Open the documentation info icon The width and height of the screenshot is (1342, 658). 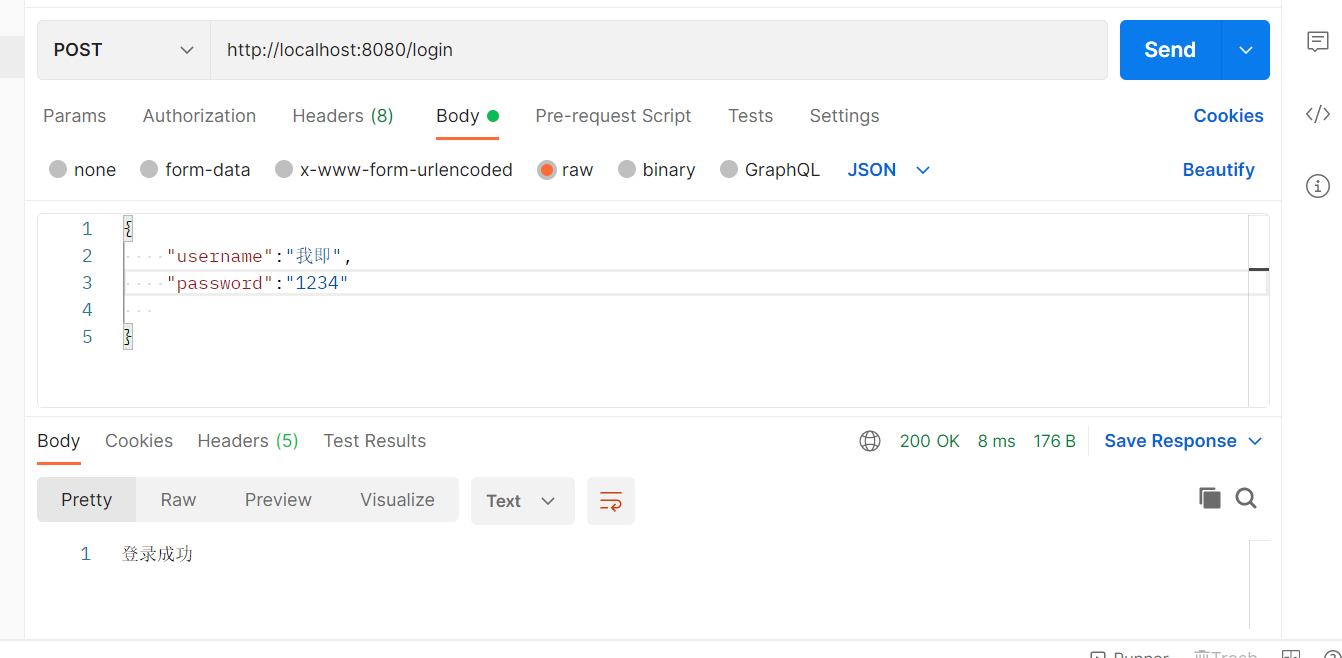tap(1318, 186)
